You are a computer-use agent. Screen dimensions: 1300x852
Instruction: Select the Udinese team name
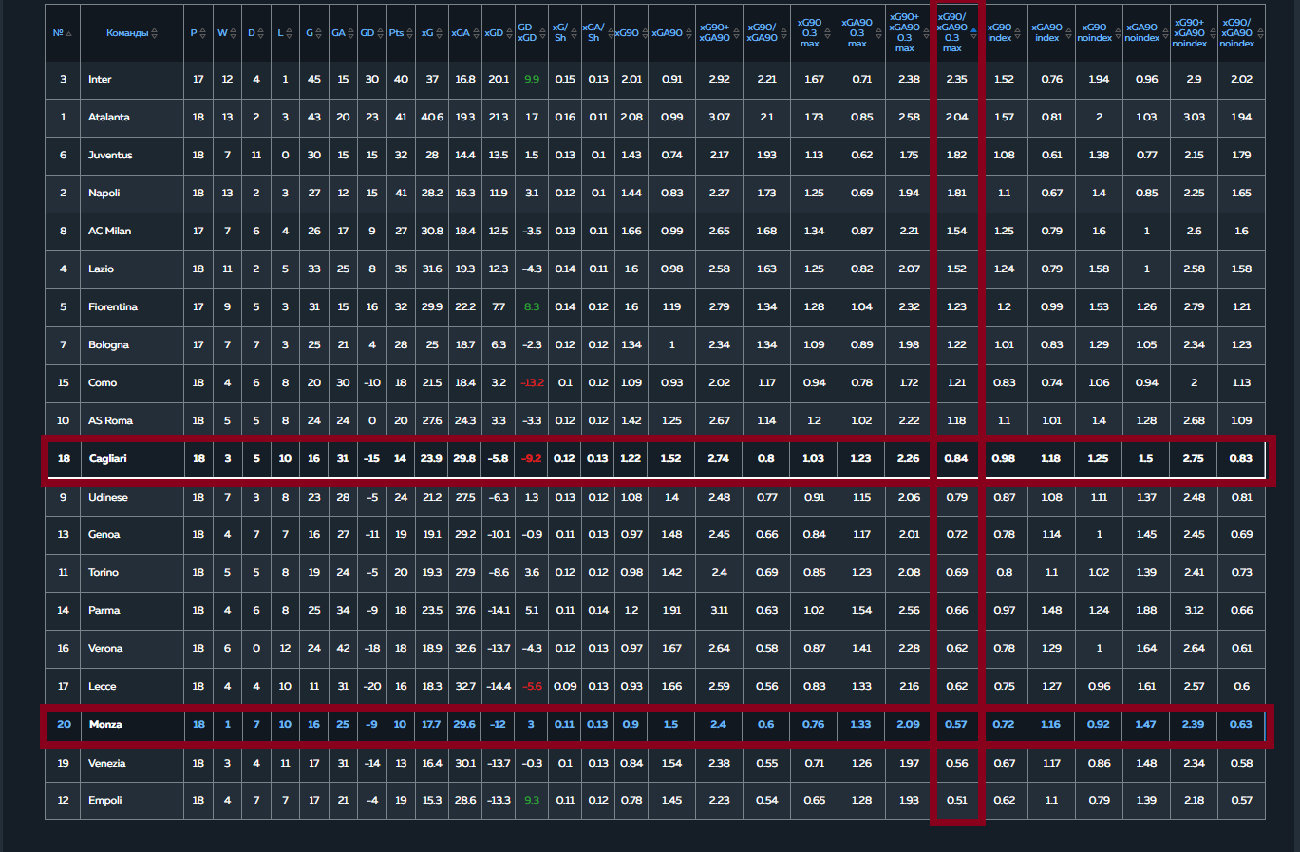pyautogui.click(x=108, y=497)
